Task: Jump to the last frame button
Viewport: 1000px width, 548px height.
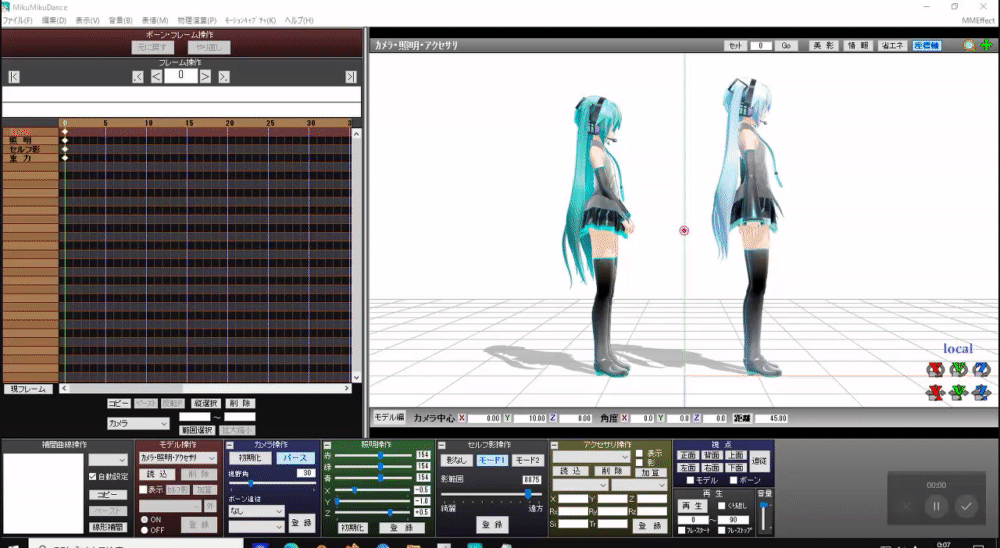Action: [x=351, y=77]
